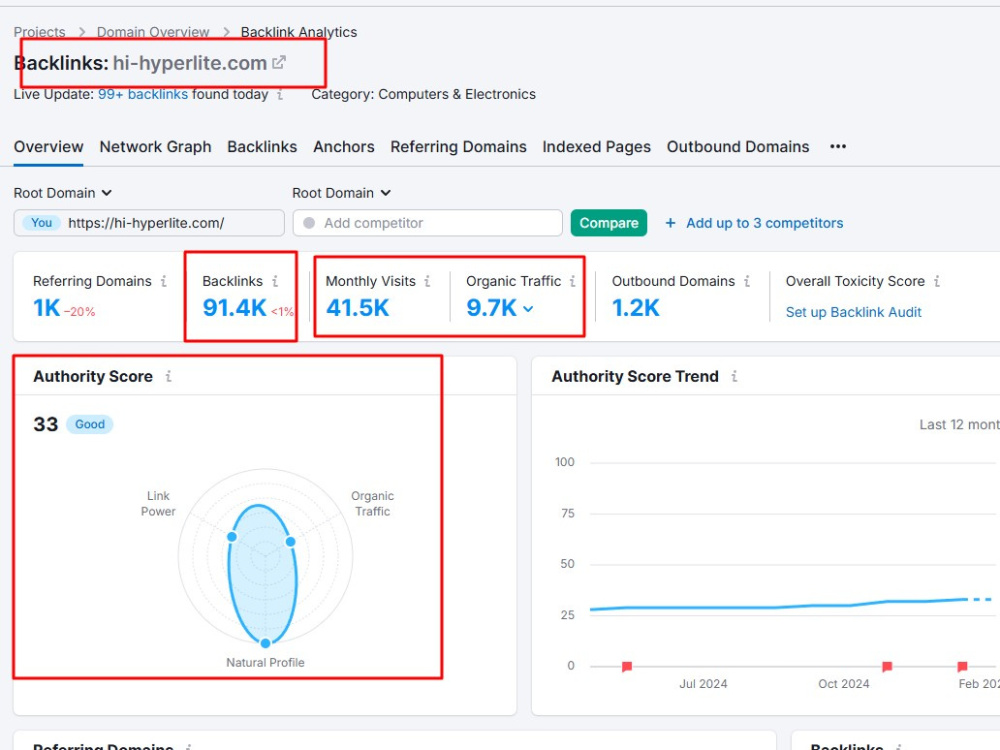This screenshot has height=750, width=1000.
Task: Click the Good authority score badge
Action: tap(90, 424)
